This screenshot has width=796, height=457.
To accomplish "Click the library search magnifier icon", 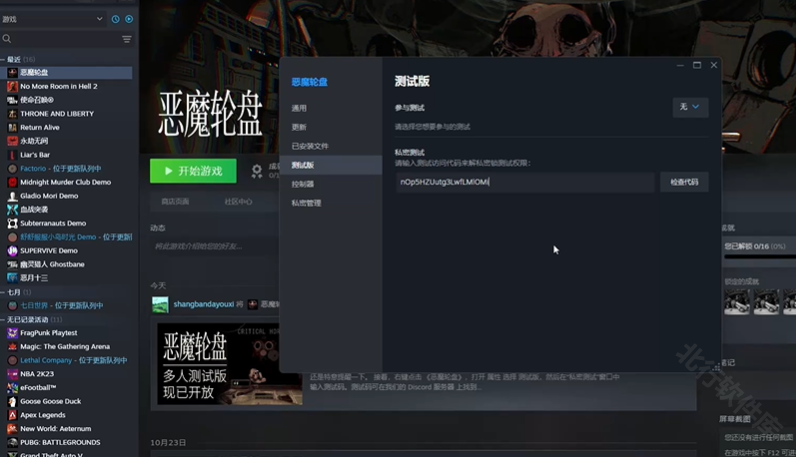I will tap(7, 39).
